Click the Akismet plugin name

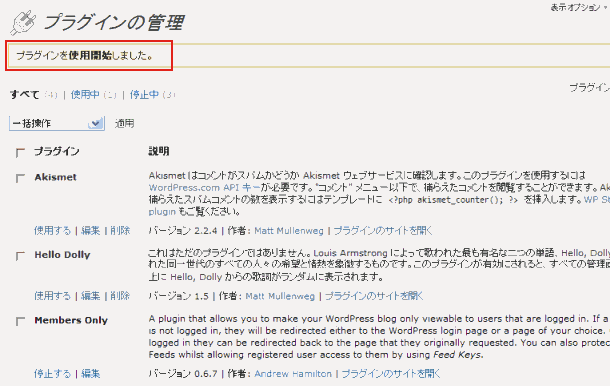point(56,177)
